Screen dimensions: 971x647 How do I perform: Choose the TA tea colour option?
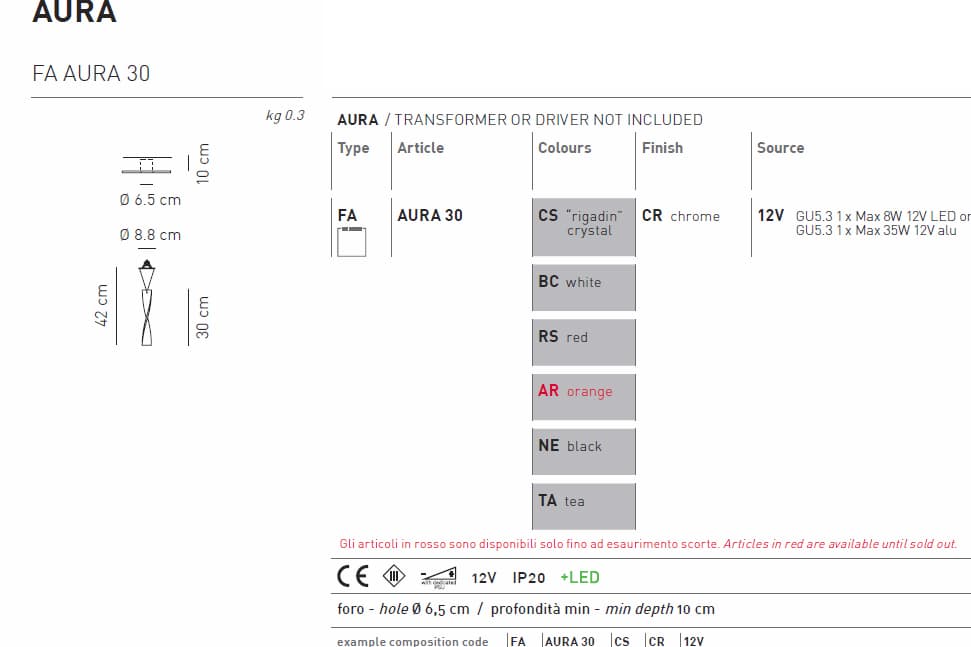584,505
